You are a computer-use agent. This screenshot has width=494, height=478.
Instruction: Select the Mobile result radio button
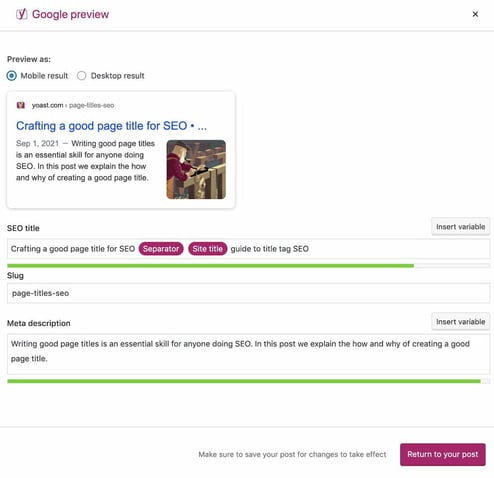click(x=12, y=76)
